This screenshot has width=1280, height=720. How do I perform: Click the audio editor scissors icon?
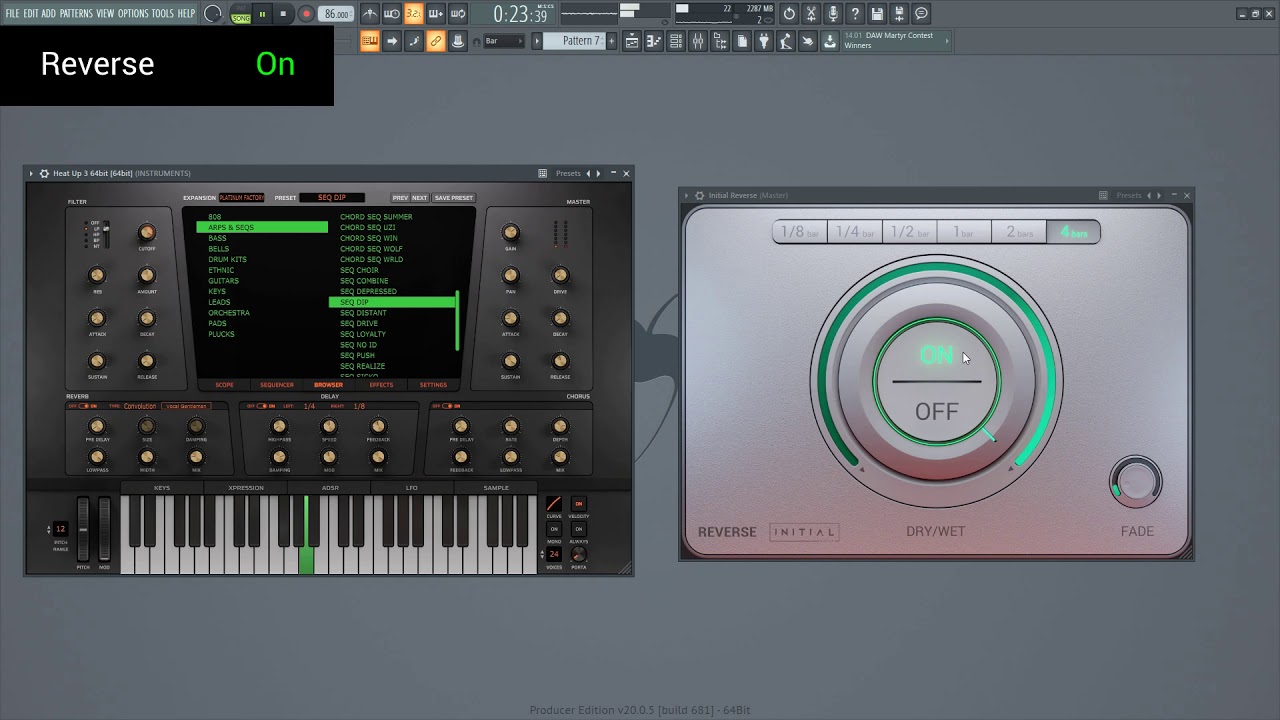tap(811, 14)
